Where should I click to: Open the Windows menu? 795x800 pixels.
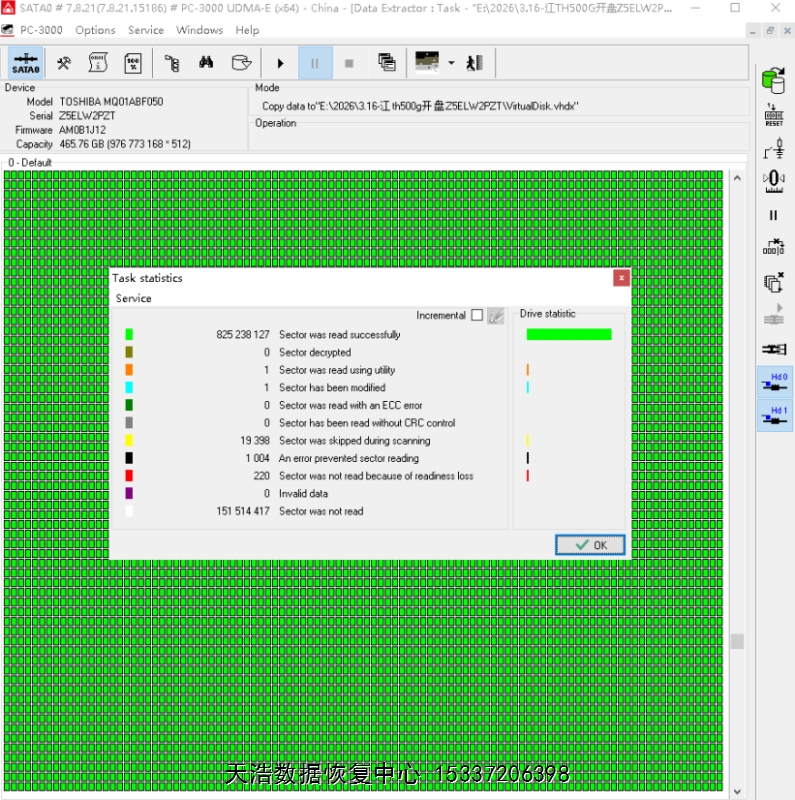click(199, 30)
